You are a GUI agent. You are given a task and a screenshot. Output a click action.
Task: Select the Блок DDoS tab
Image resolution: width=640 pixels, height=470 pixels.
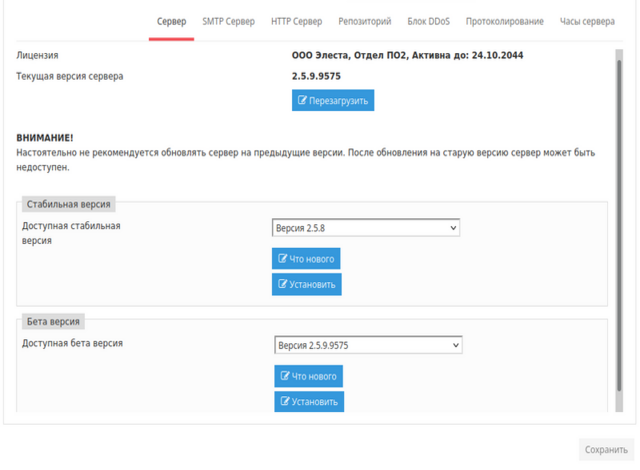tap(429, 21)
